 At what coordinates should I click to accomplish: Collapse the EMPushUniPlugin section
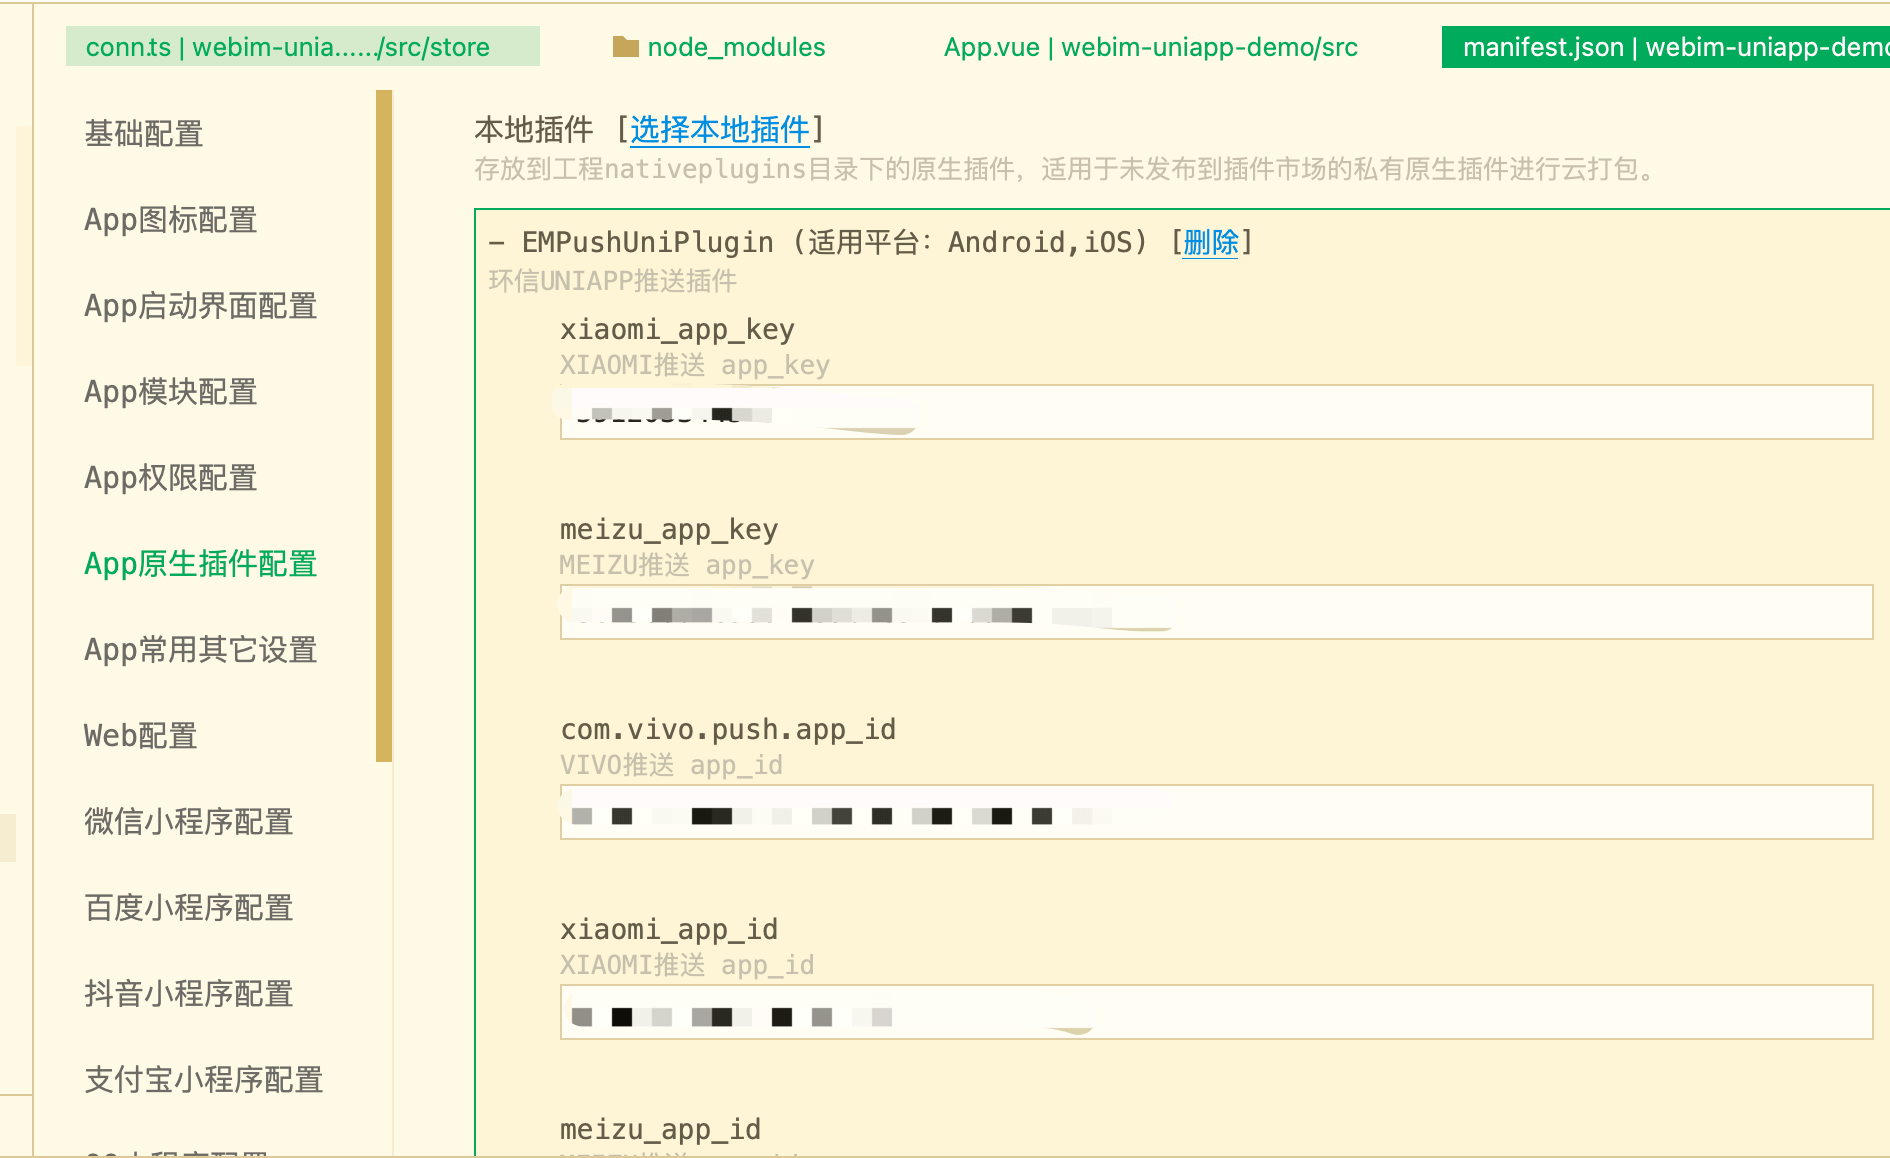[497, 243]
